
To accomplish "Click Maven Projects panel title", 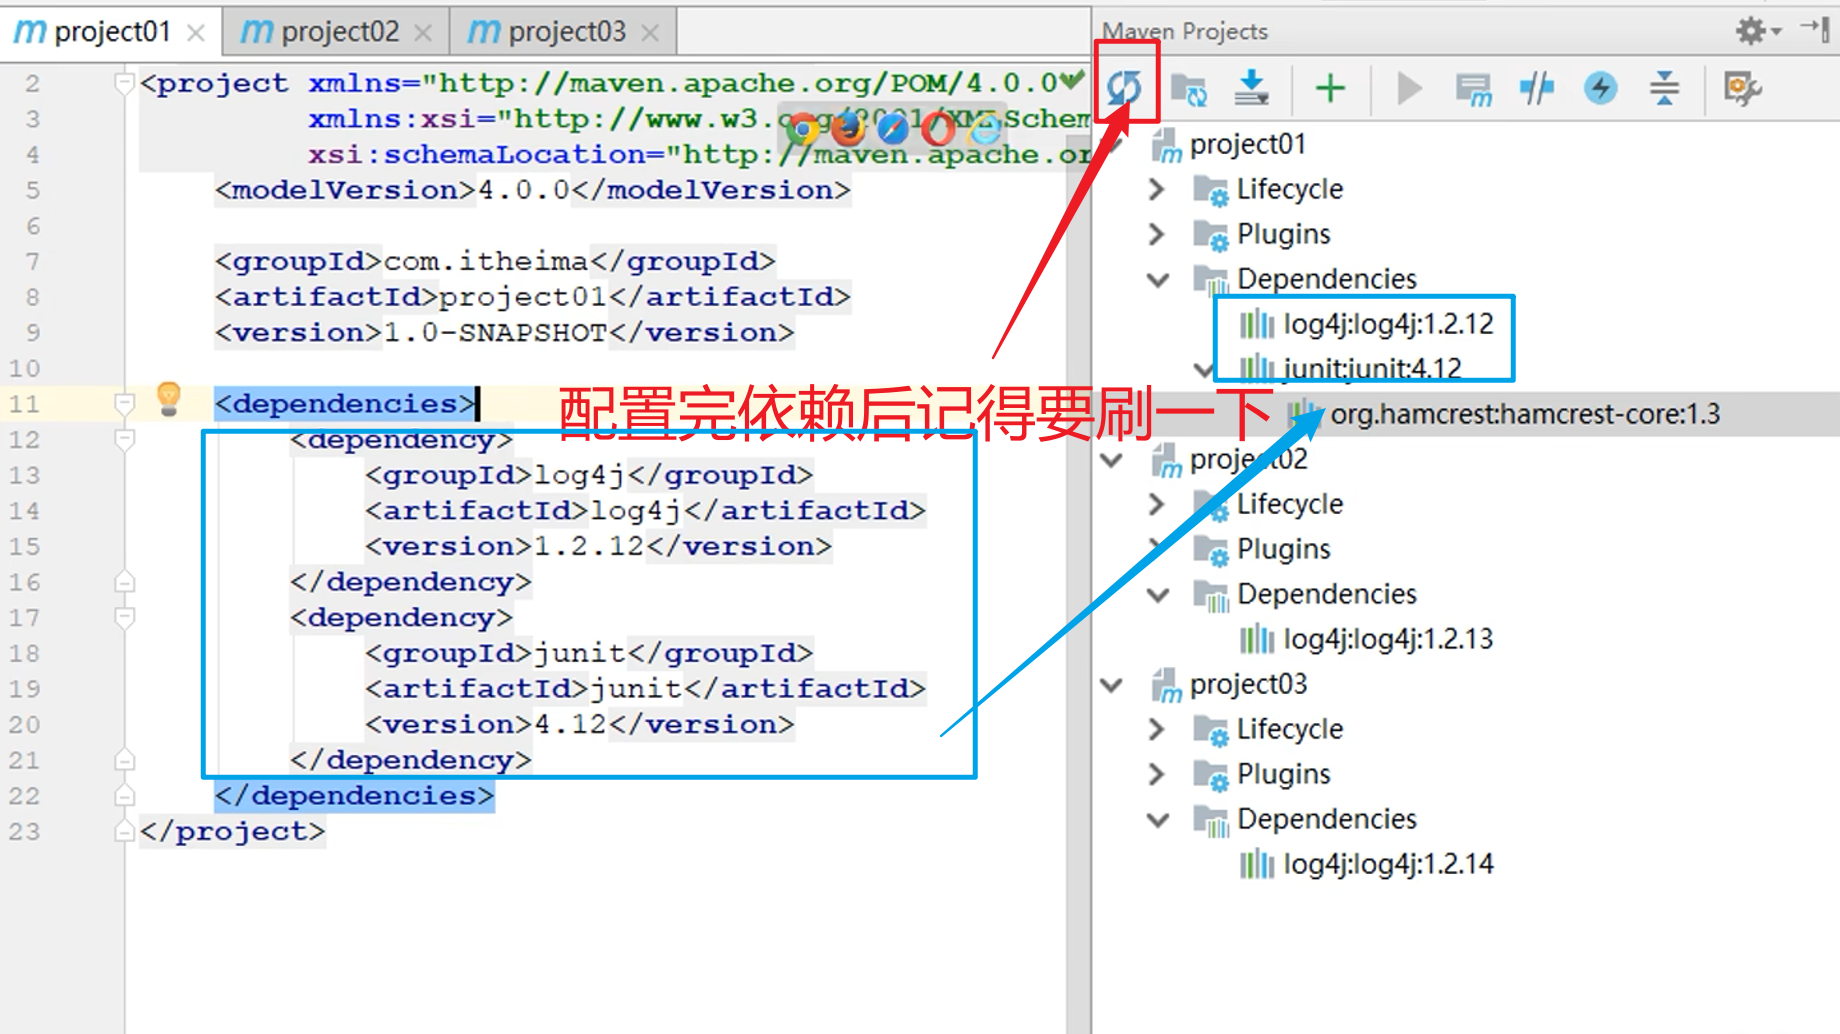I will [x=1185, y=32].
